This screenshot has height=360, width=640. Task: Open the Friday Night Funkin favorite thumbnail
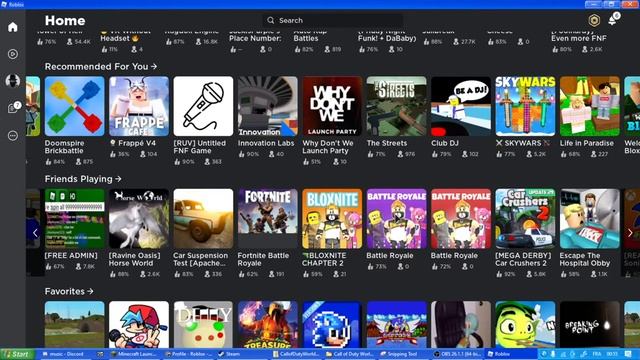[139, 324]
